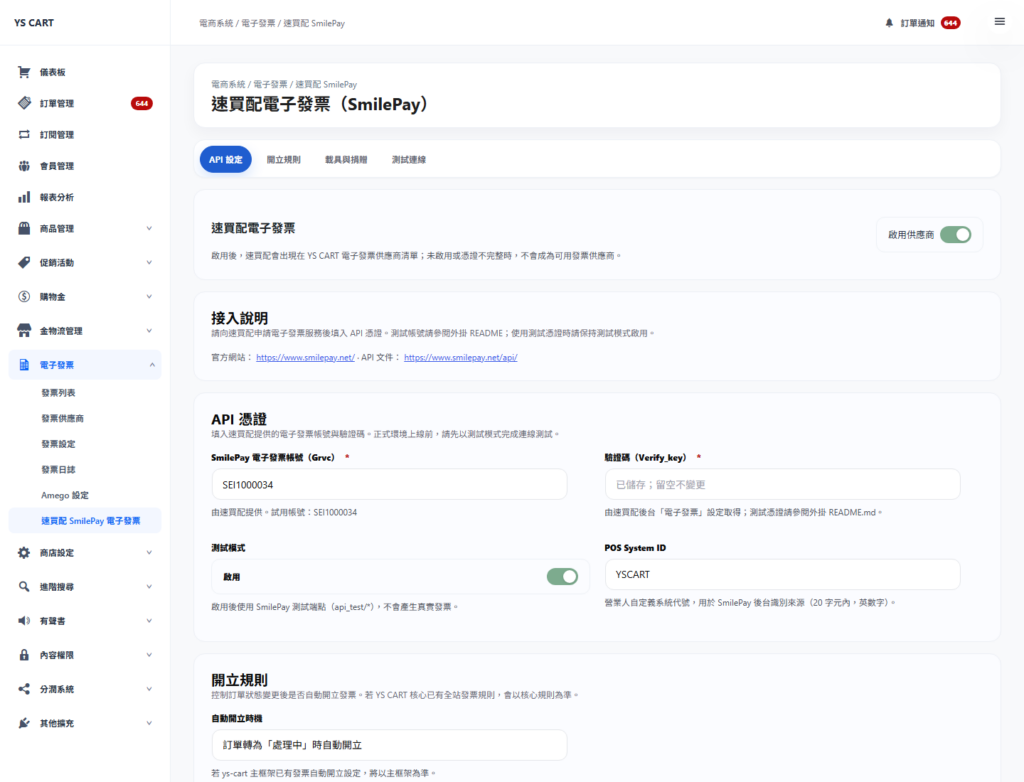Viewport: 1024px width, 782px height.
Task: Click the Verify_key input field
Action: [x=782, y=485]
